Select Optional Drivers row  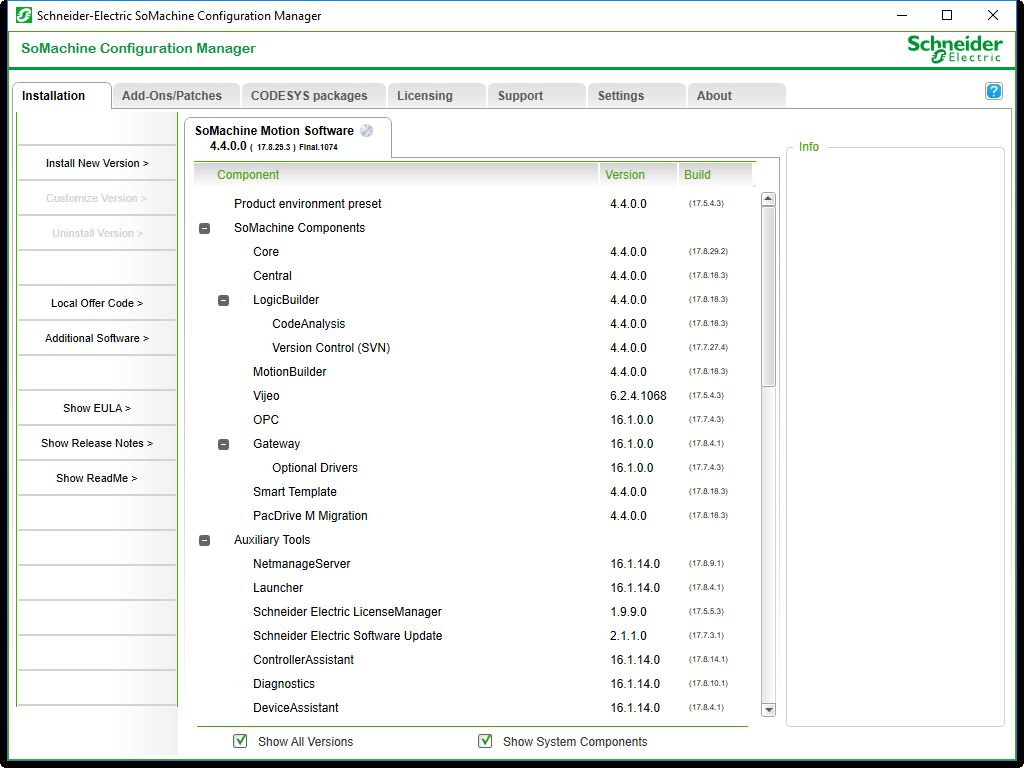point(475,468)
